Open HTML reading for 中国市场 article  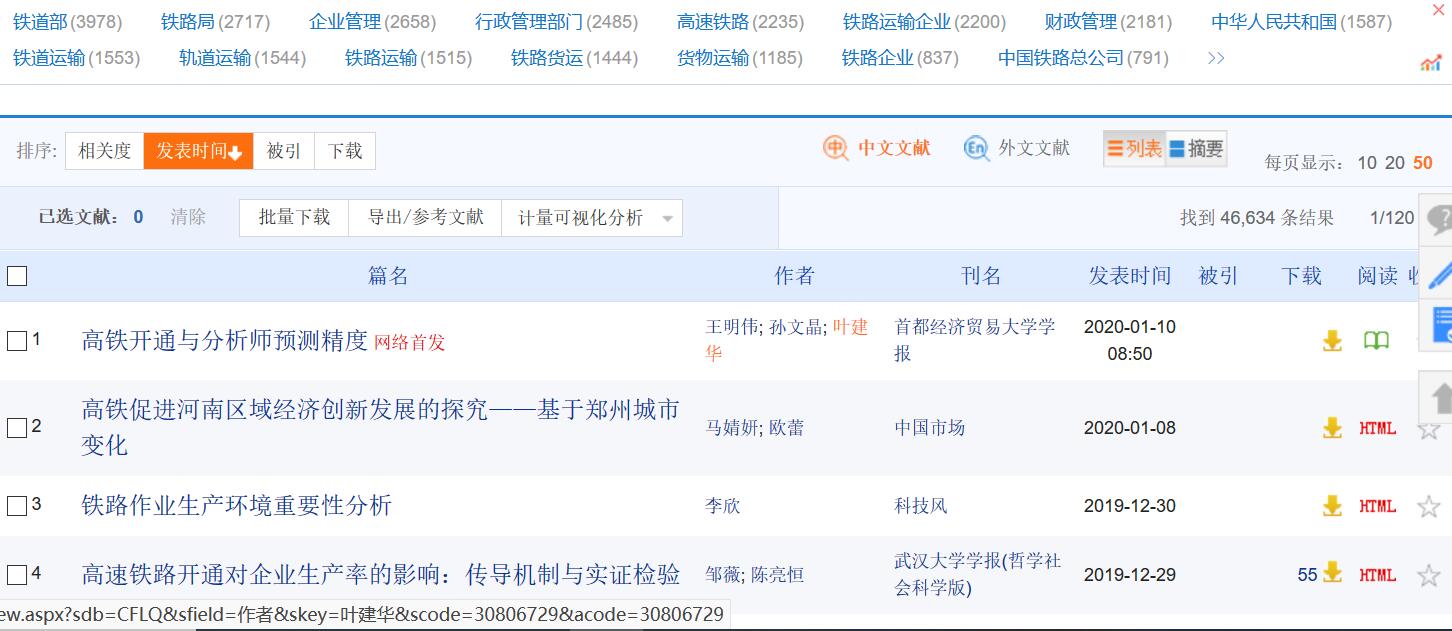point(1377,428)
